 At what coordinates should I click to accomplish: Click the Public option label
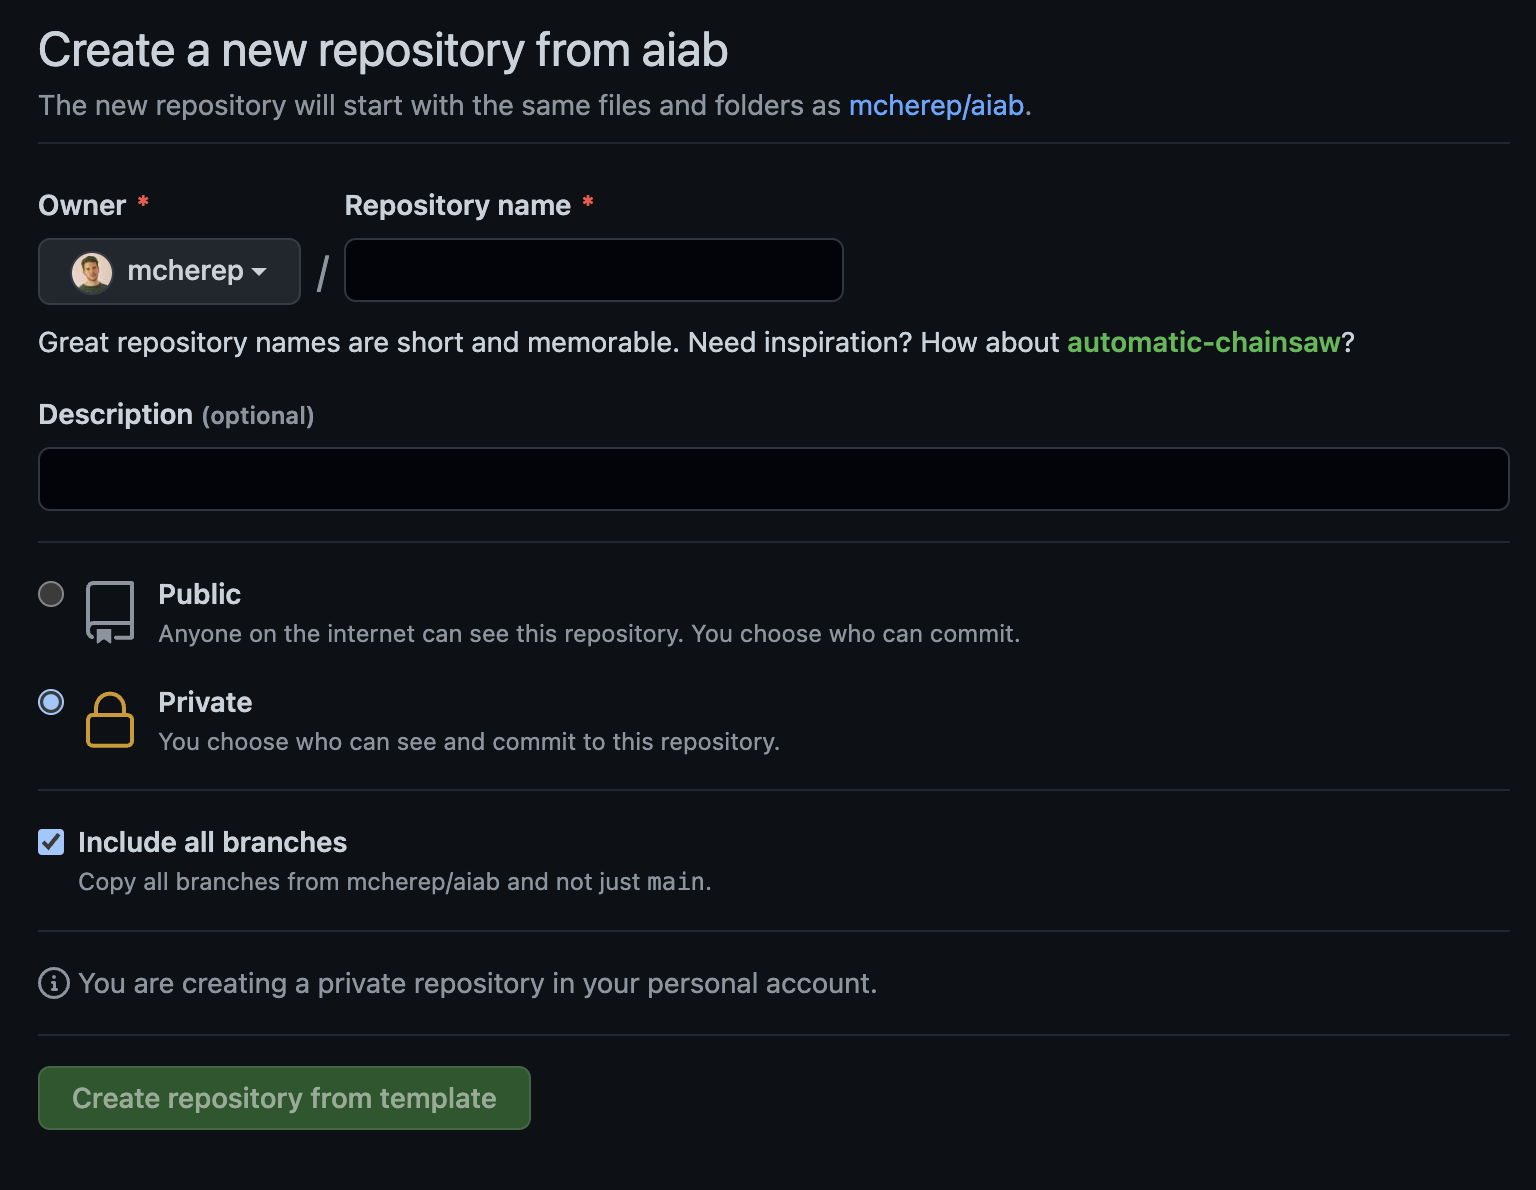[x=200, y=594]
